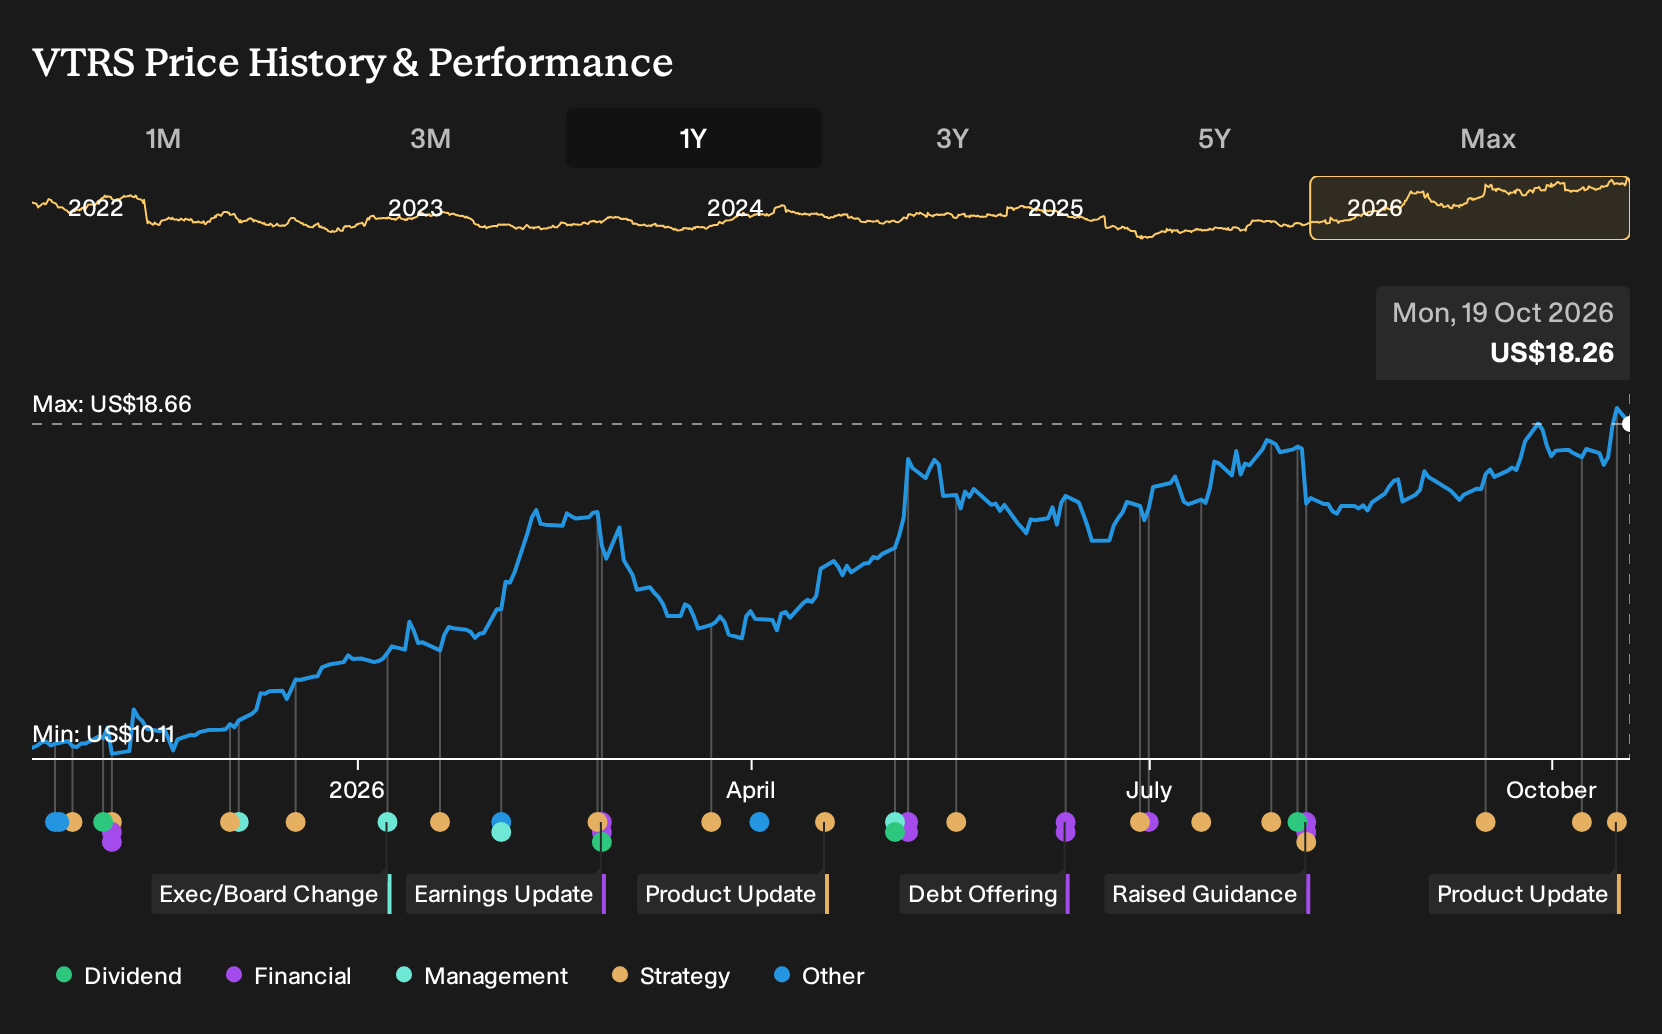Toggle the Financial legend filter
This screenshot has width=1662, height=1034.
(x=288, y=976)
